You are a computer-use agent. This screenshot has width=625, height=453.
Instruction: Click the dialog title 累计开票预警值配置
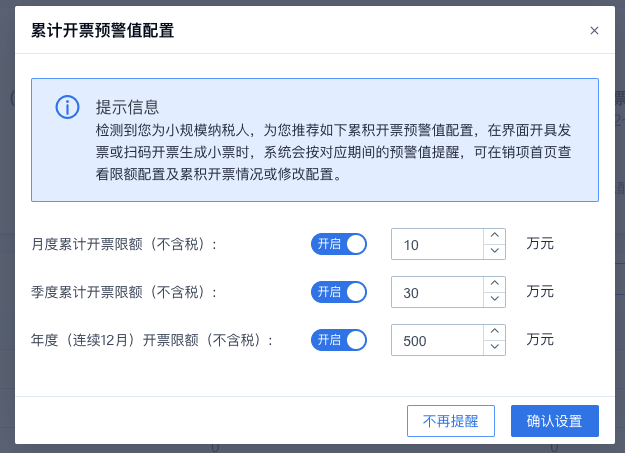[x=102, y=31]
